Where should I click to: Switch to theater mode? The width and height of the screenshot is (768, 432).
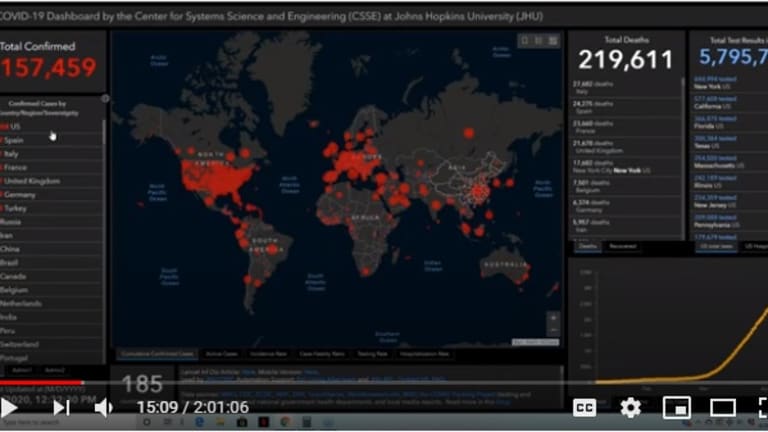tap(723, 408)
